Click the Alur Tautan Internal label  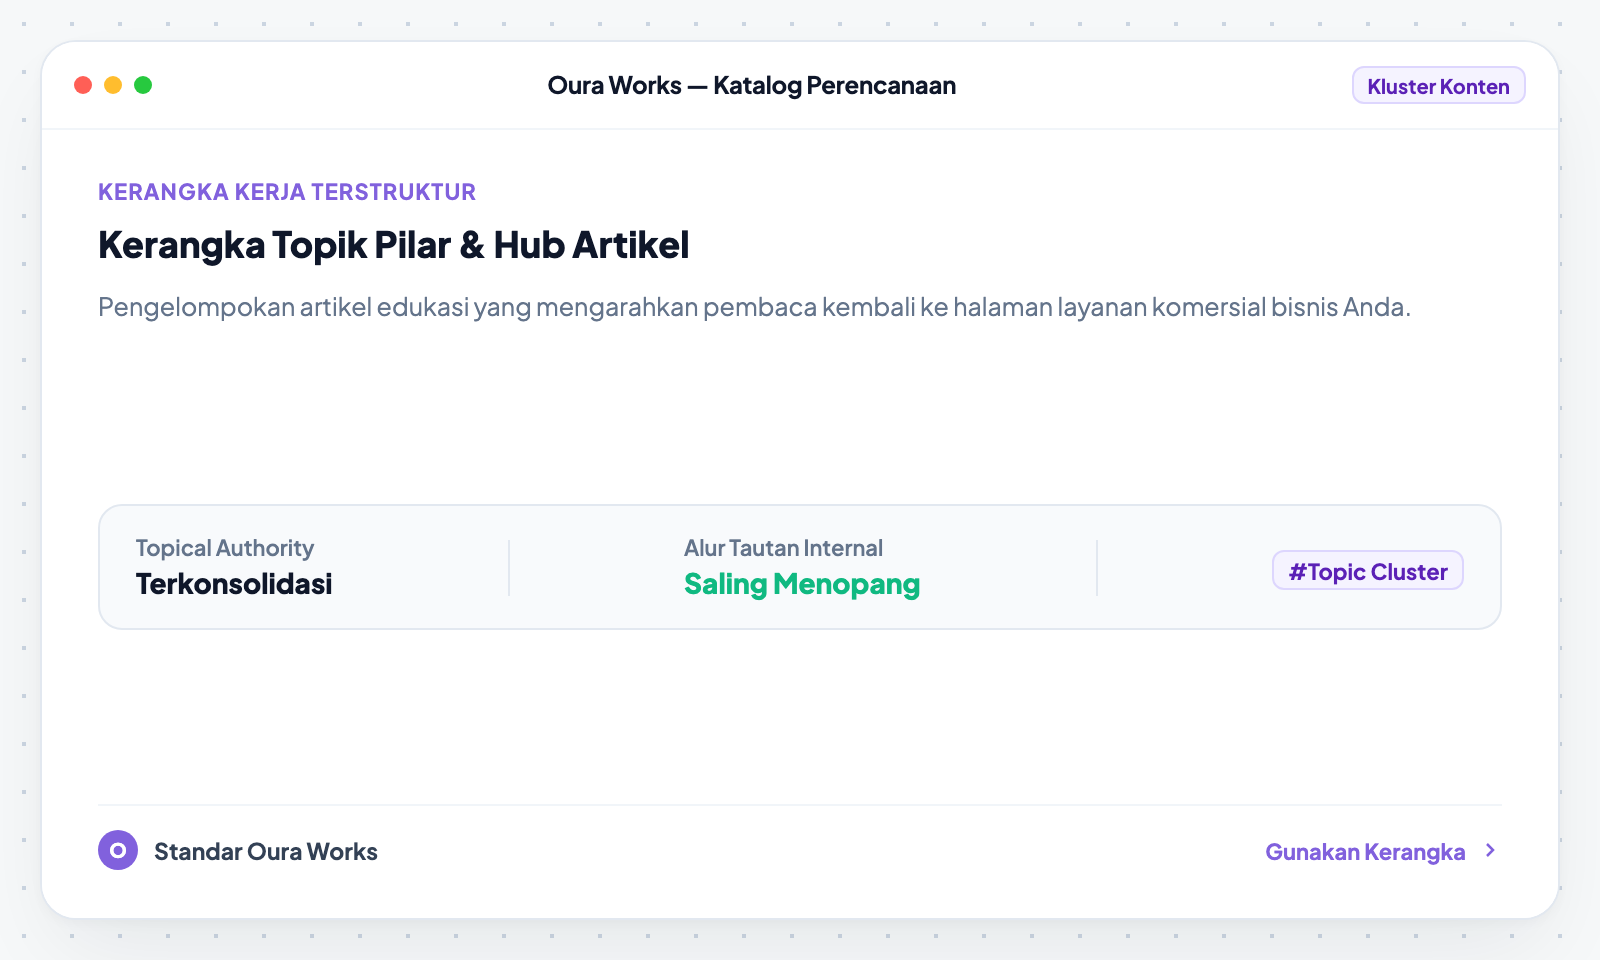[783, 548]
